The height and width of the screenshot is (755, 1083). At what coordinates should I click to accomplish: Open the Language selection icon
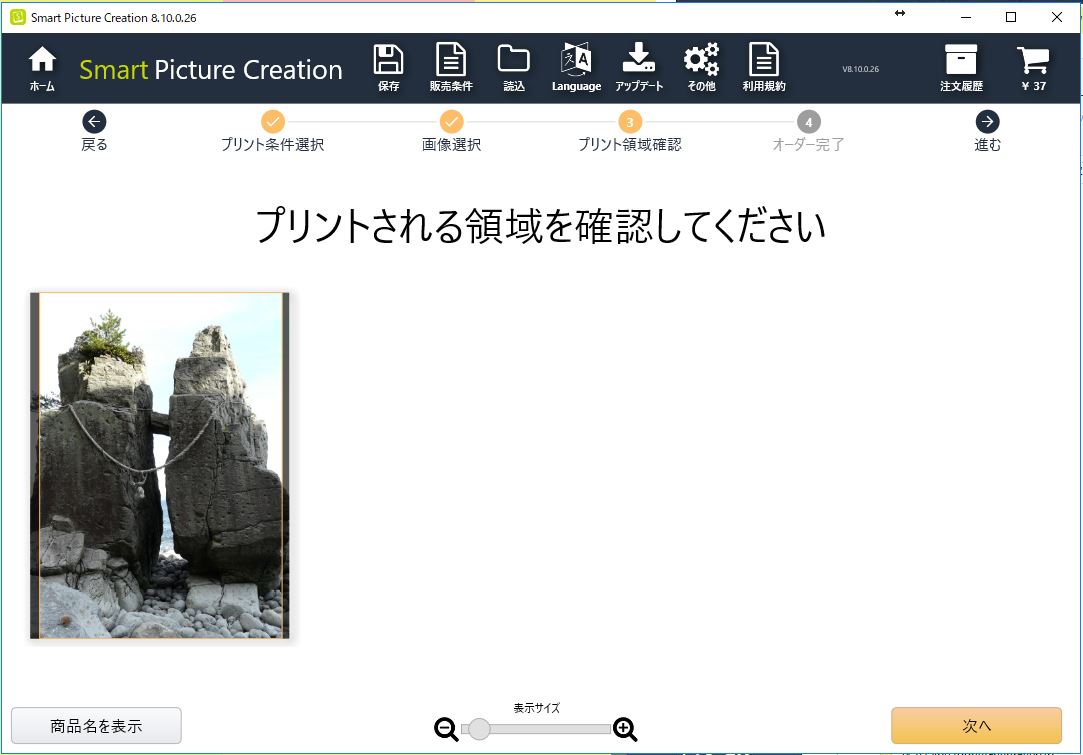pyautogui.click(x=576, y=62)
